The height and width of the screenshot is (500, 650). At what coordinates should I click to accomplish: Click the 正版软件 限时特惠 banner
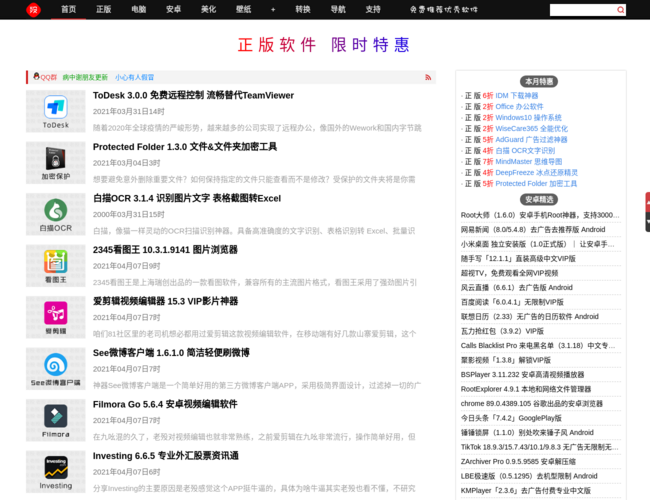(324, 45)
